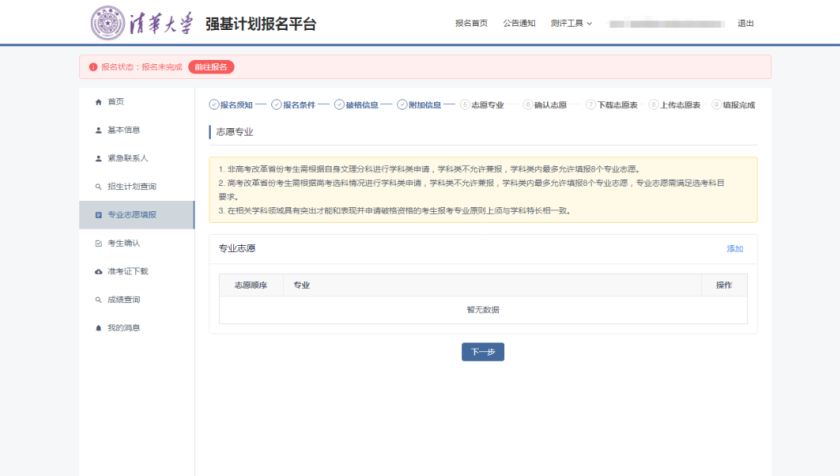Click the checkmark circle for 附加信息 step

402,104
